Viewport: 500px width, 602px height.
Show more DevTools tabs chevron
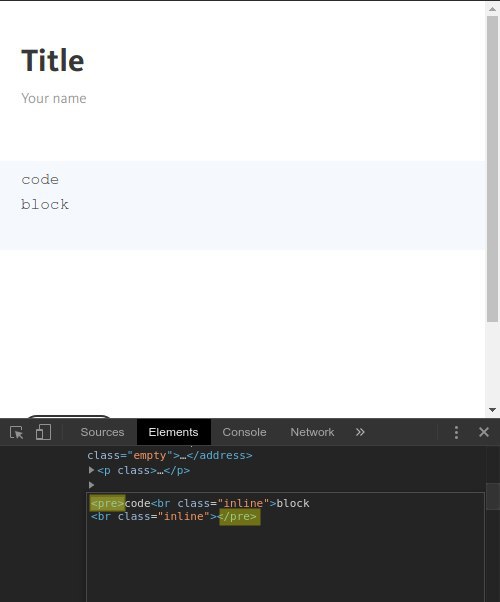360,432
